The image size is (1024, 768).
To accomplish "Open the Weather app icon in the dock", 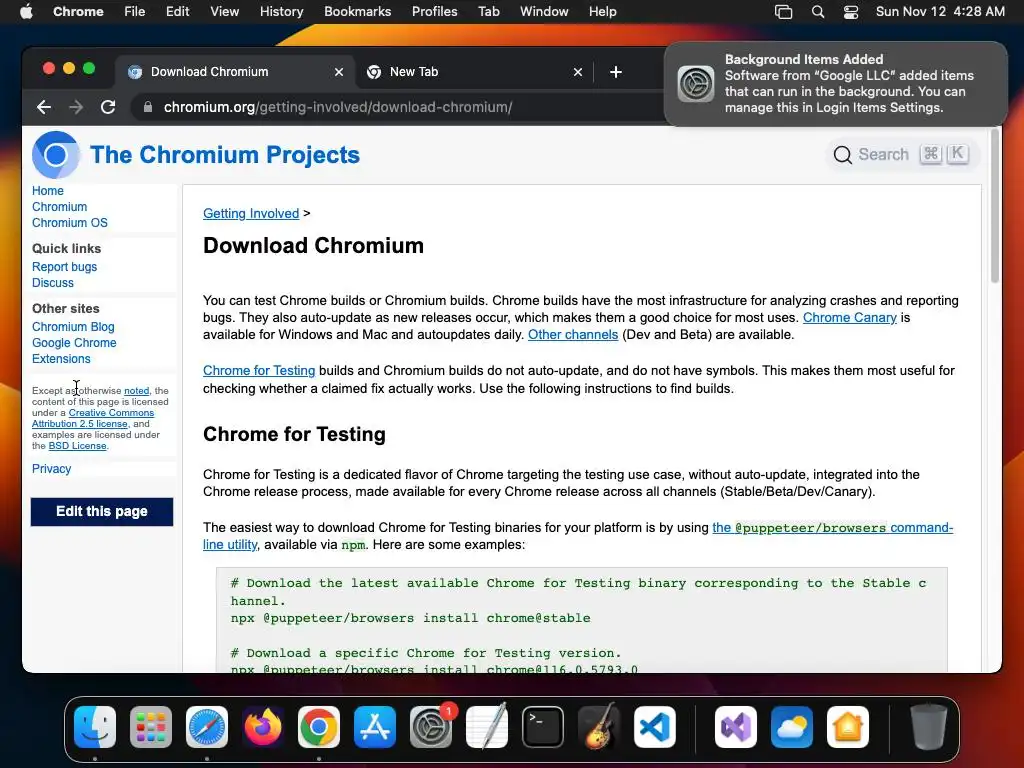I will [792, 727].
